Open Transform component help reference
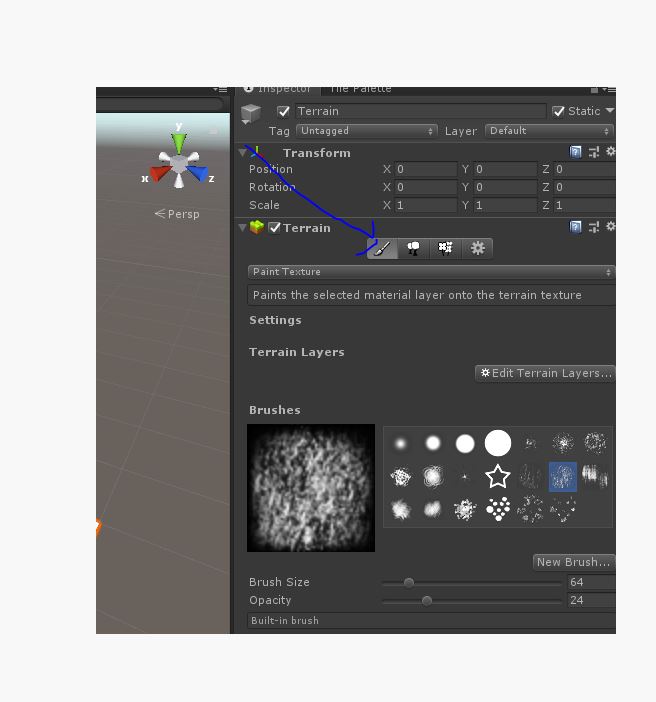The height and width of the screenshot is (702, 656). point(575,152)
